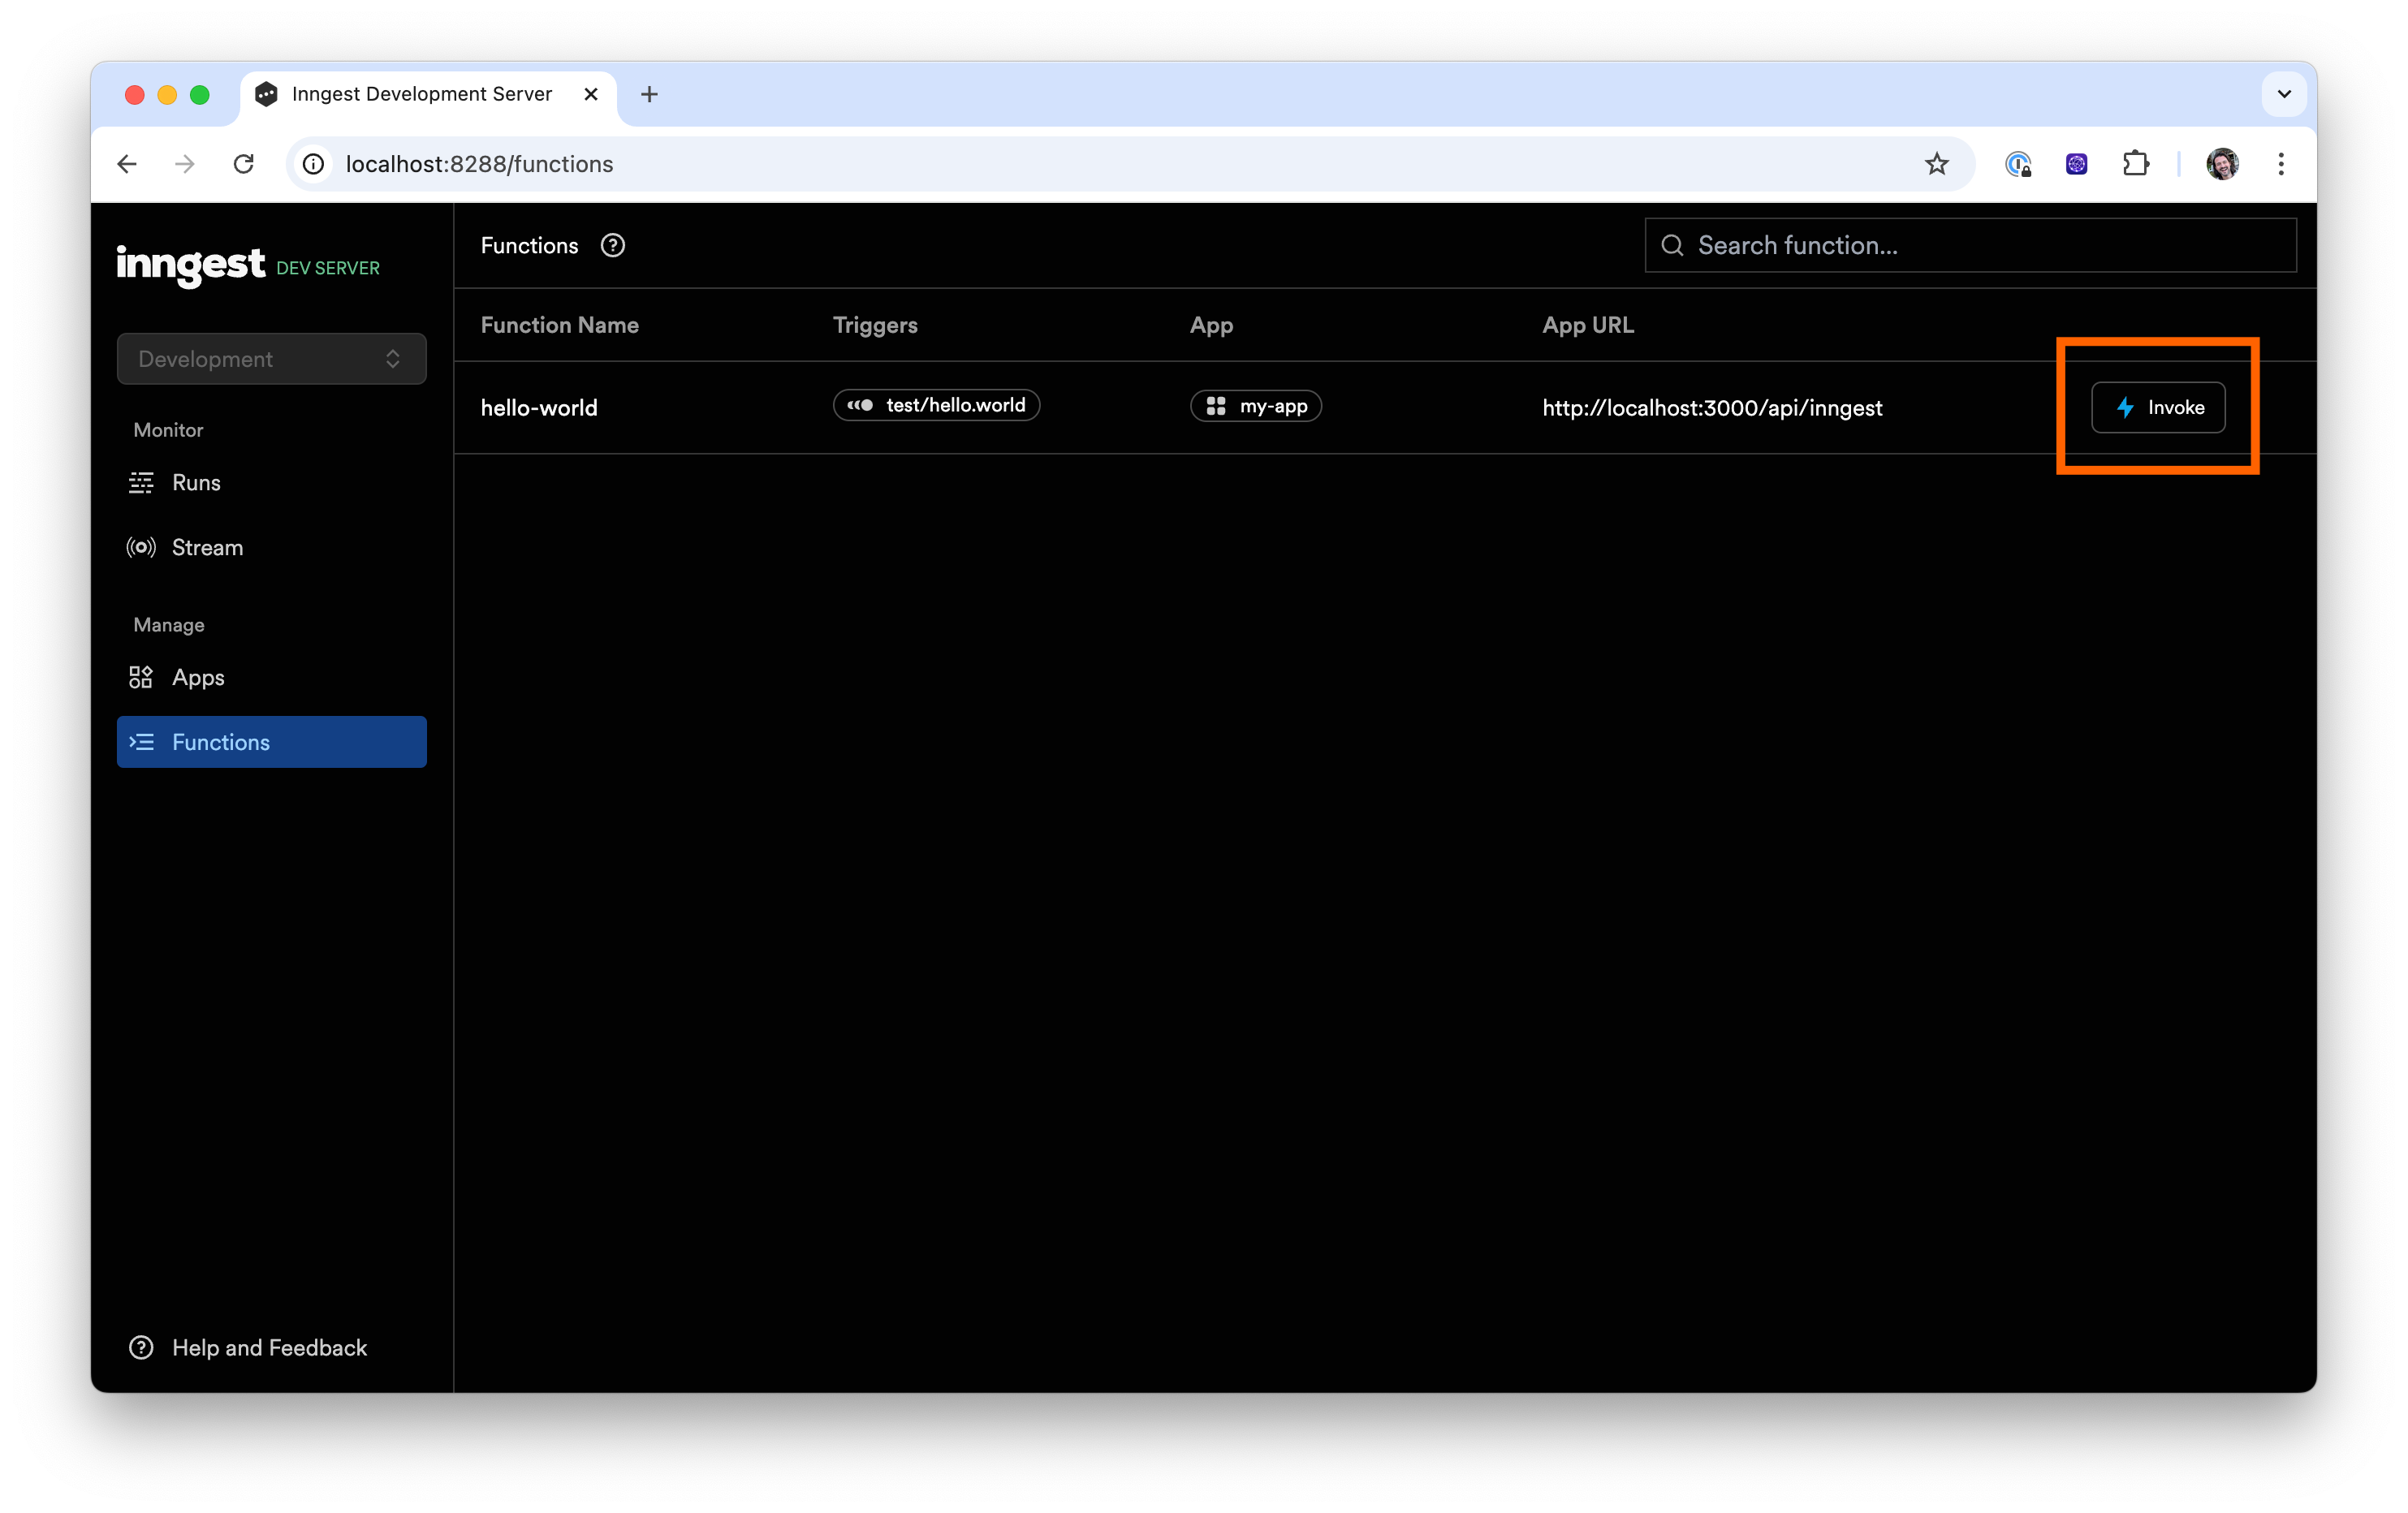
Task: Open the Chrome profile menu
Action: coord(2223,163)
